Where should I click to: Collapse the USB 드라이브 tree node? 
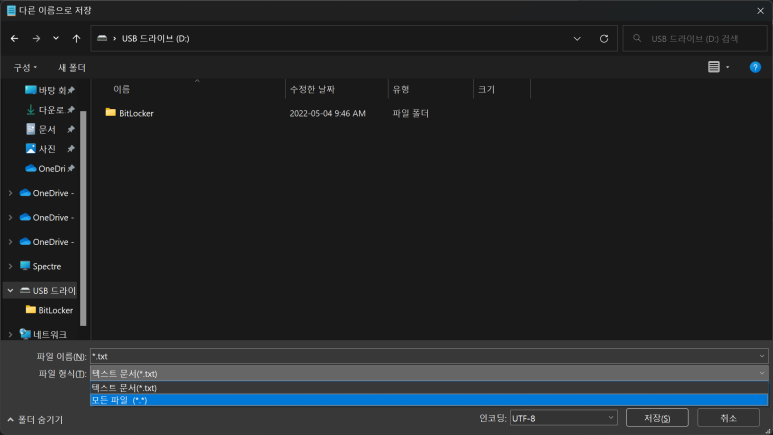10,291
